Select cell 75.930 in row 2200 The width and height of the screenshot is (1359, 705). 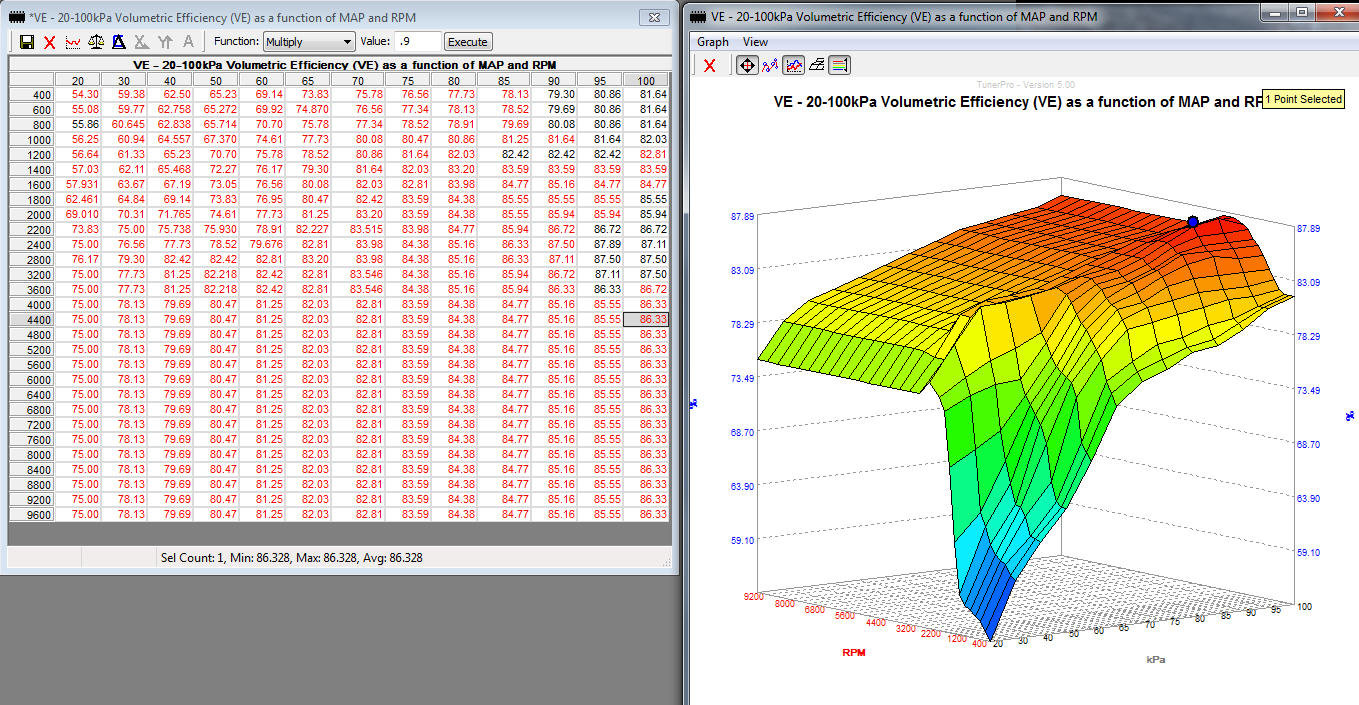(x=216, y=229)
